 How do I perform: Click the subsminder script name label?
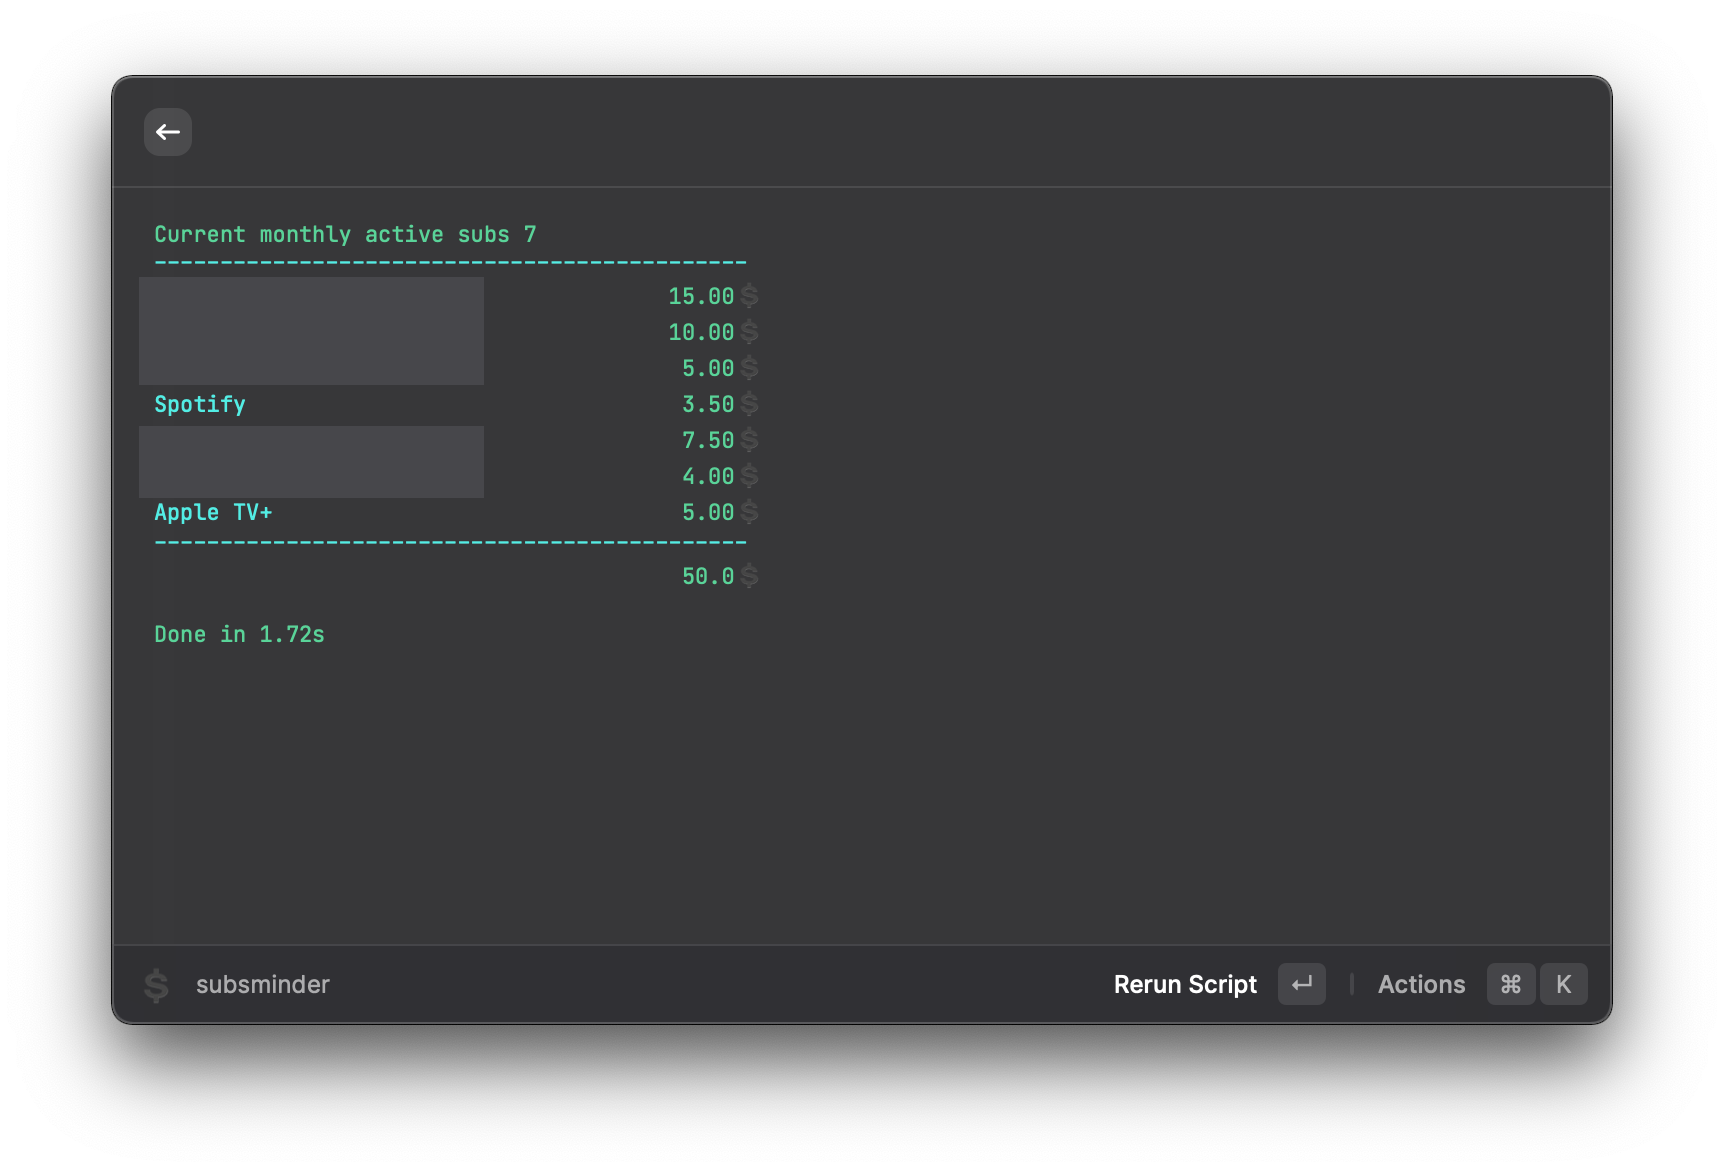(263, 985)
